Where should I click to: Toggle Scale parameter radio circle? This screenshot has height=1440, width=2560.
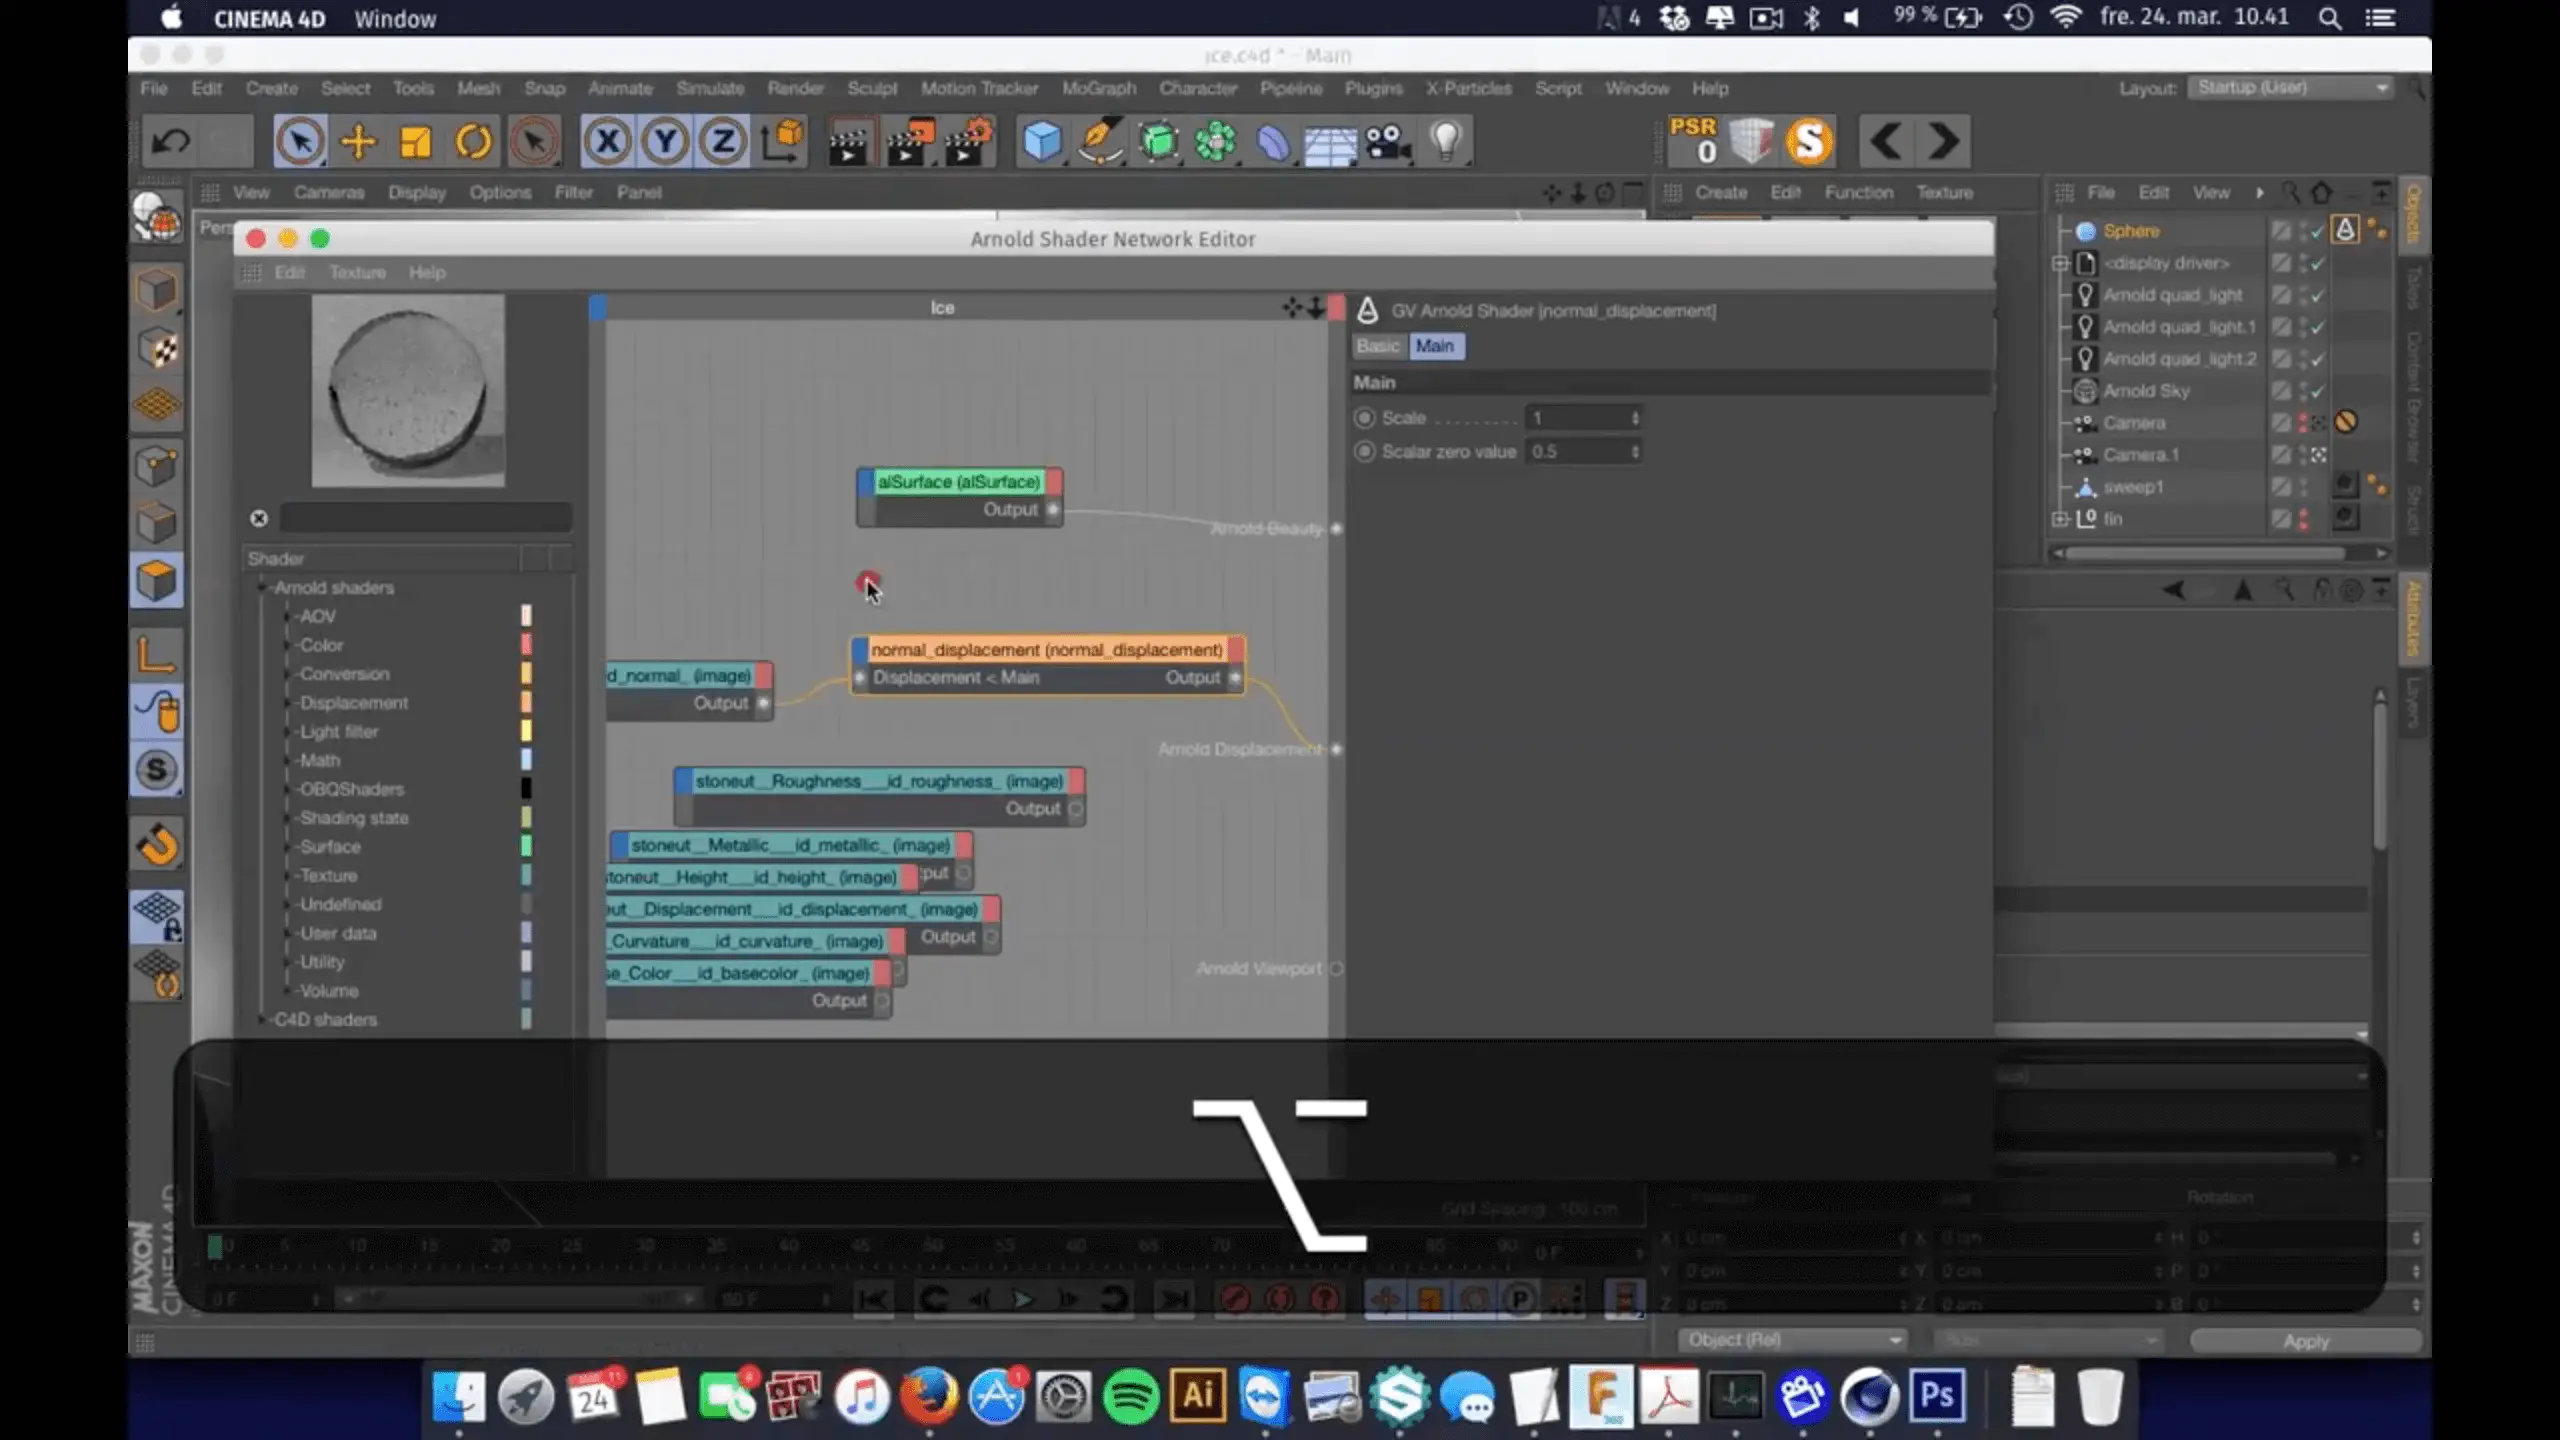coord(1364,418)
